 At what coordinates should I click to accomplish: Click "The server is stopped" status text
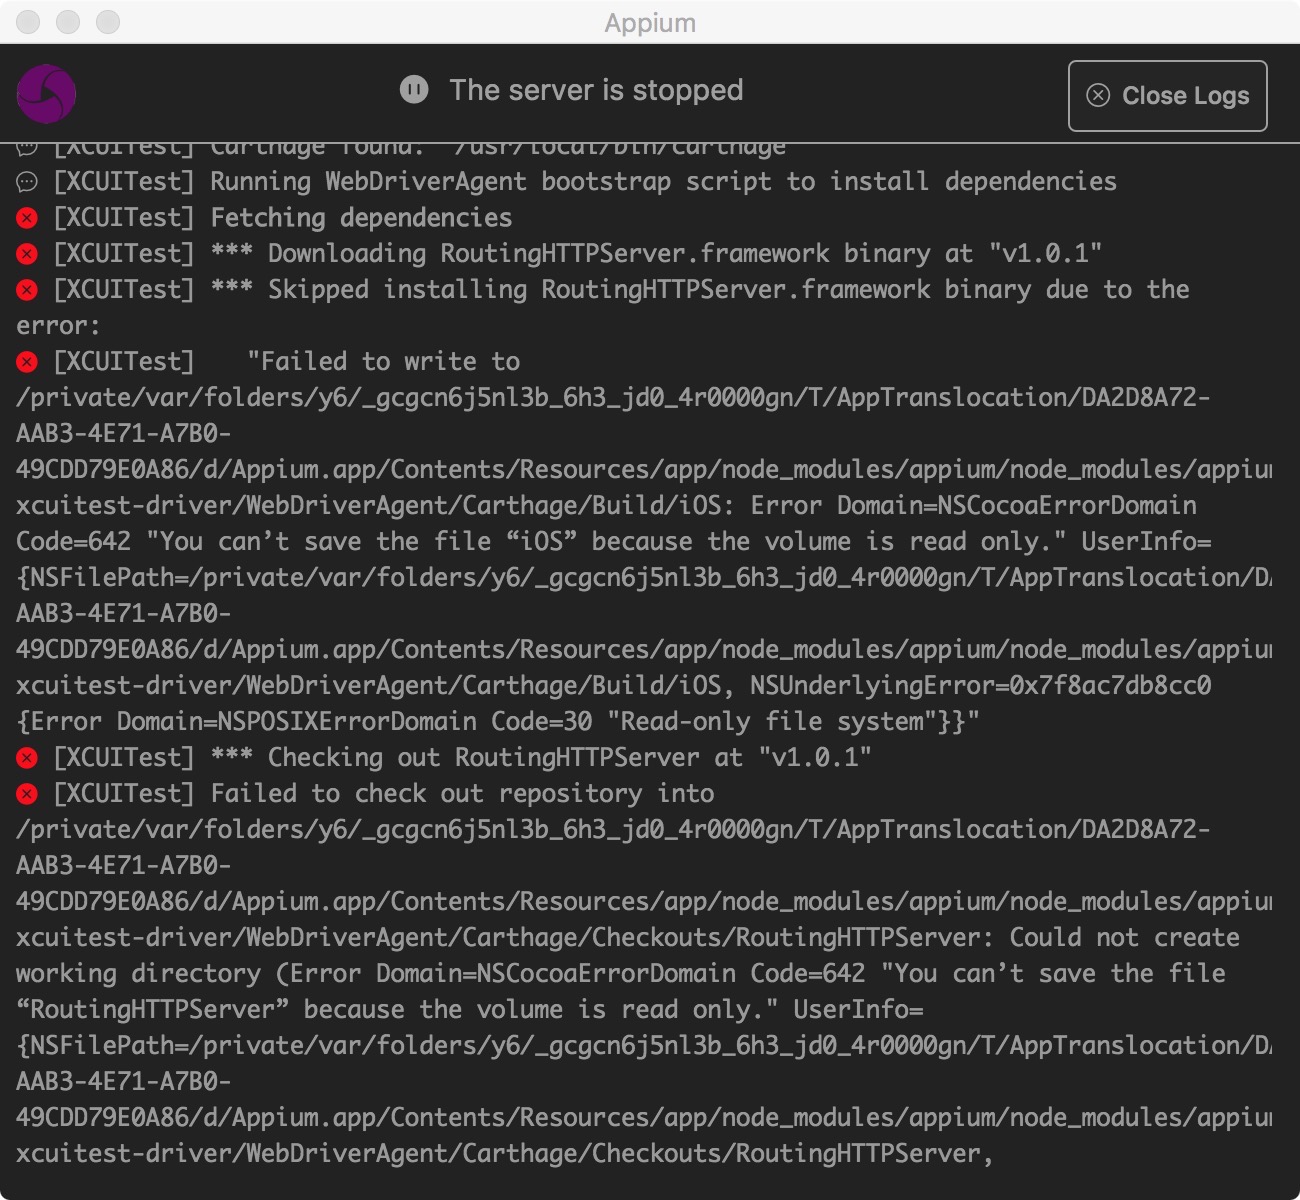point(596,90)
